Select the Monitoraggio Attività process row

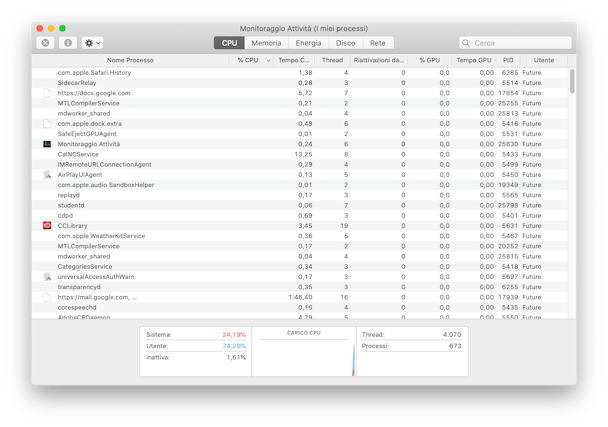coord(300,144)
